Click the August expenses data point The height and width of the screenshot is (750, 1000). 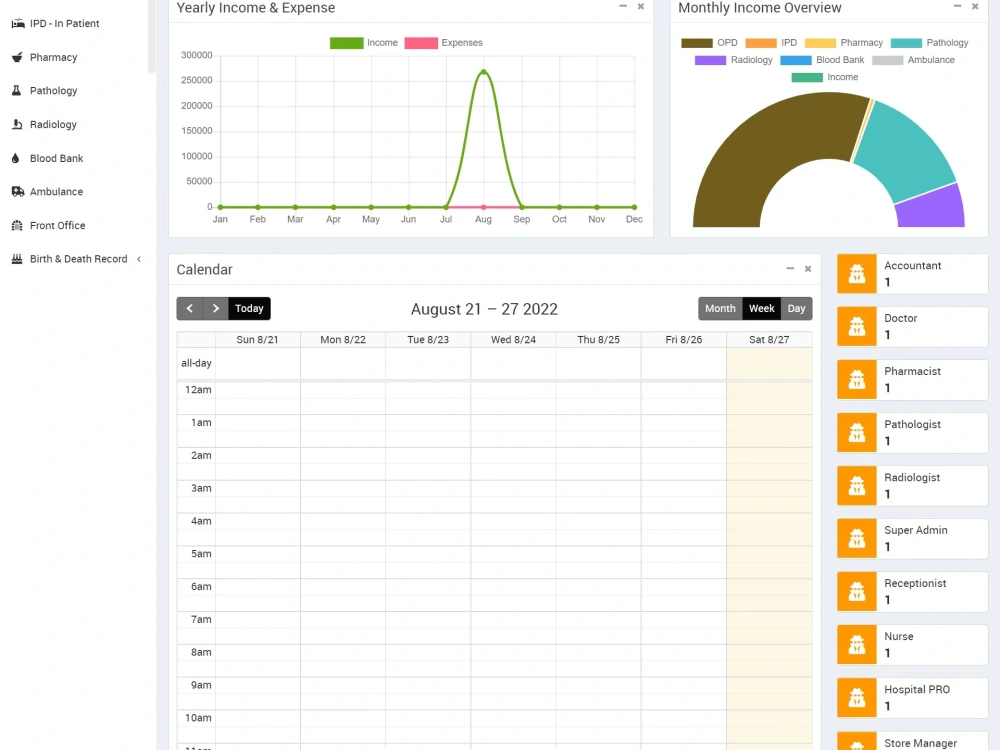[483, 207]
